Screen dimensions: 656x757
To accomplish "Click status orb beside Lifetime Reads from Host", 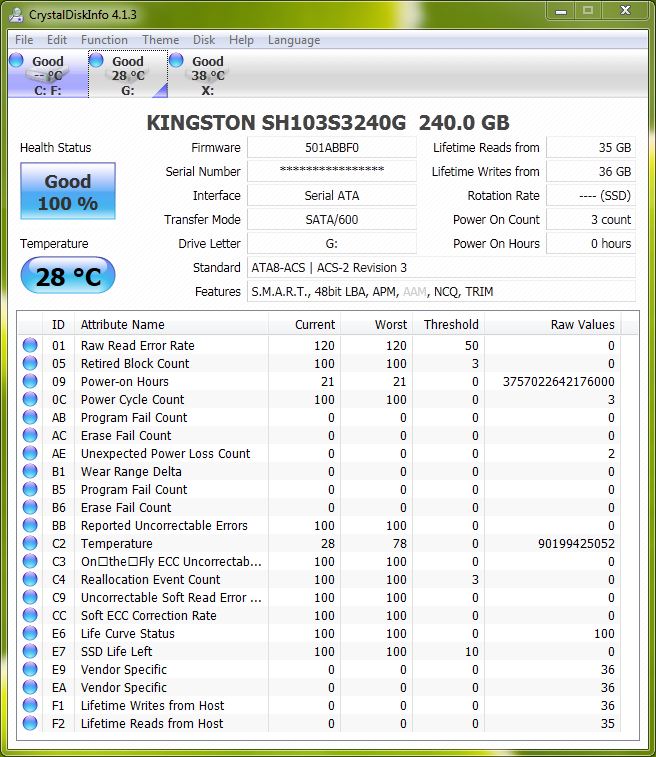I will 30,724.
